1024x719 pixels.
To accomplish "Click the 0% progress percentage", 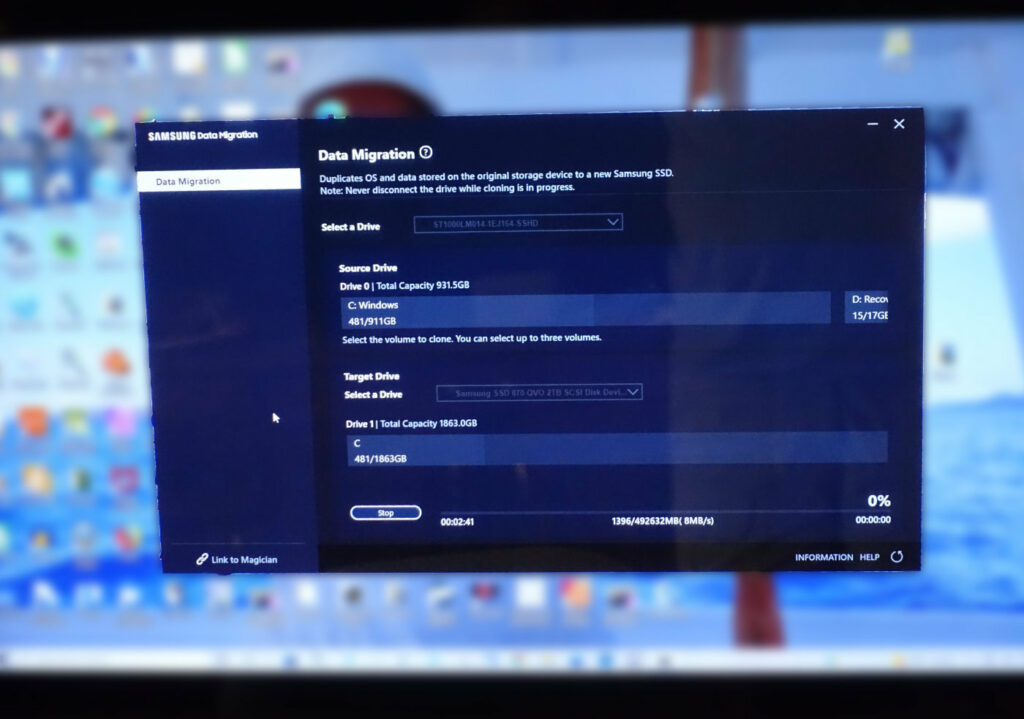I will (878, 501).
